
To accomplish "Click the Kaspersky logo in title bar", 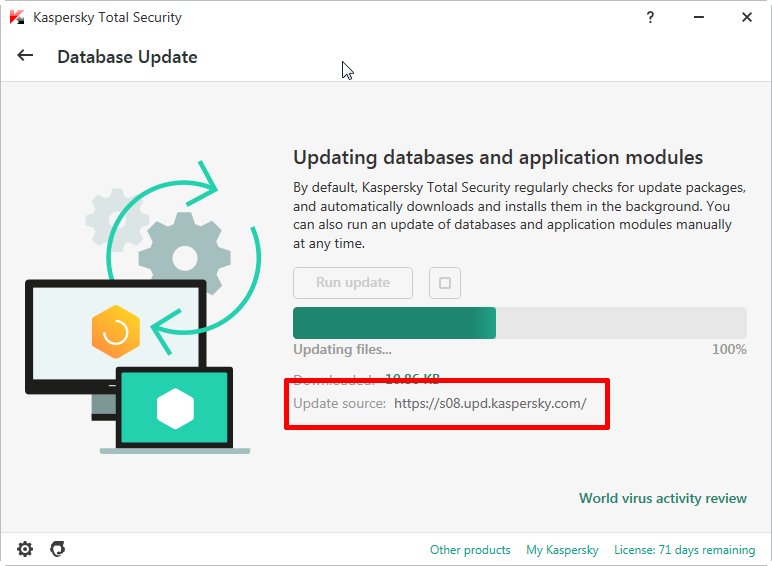I will point(17,17).
